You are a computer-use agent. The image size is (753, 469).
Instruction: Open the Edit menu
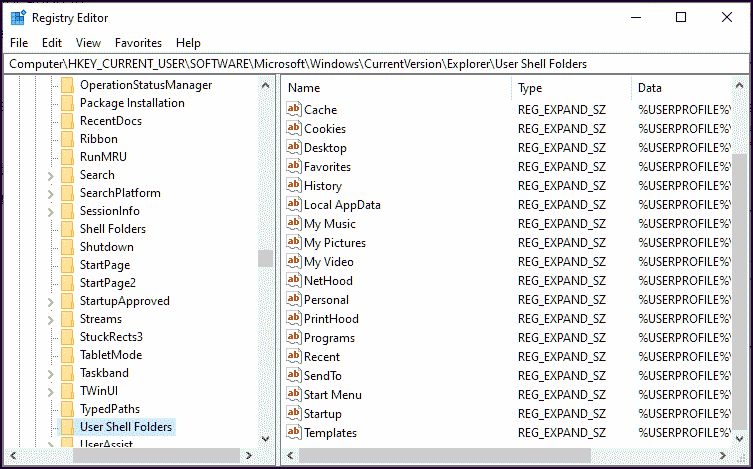pos(52,43)
